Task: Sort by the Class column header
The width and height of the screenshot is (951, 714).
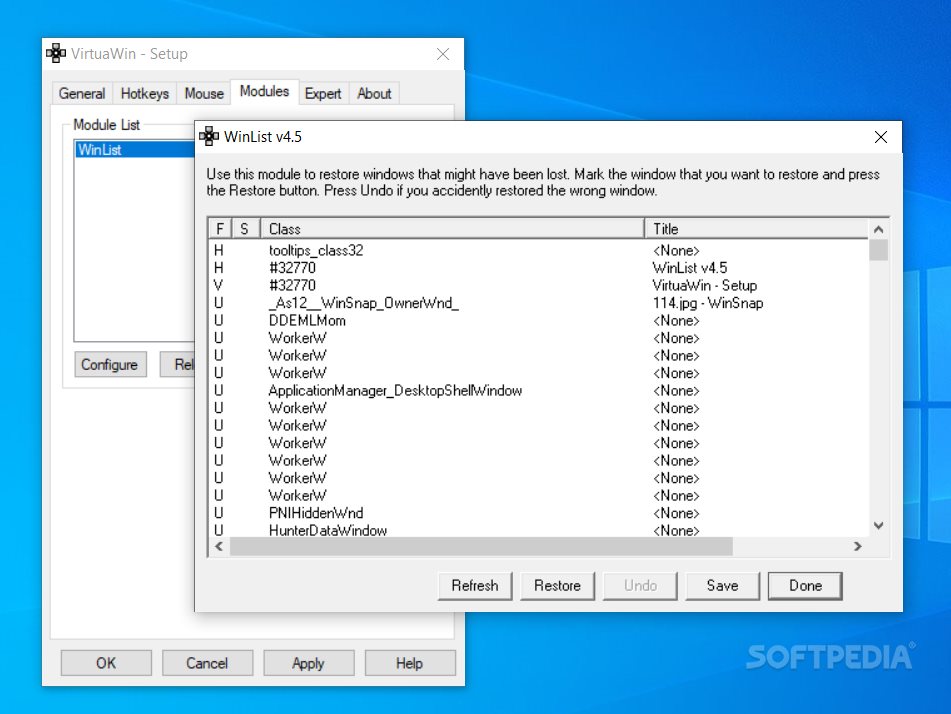Action: click(x=452, y=229)
